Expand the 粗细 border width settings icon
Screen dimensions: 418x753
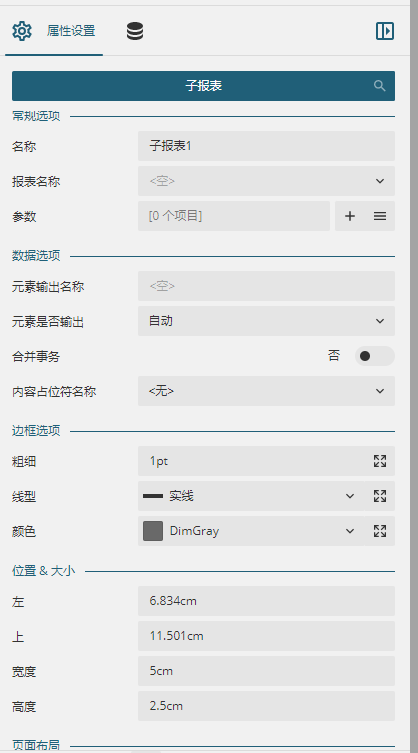tap(380, 461)
